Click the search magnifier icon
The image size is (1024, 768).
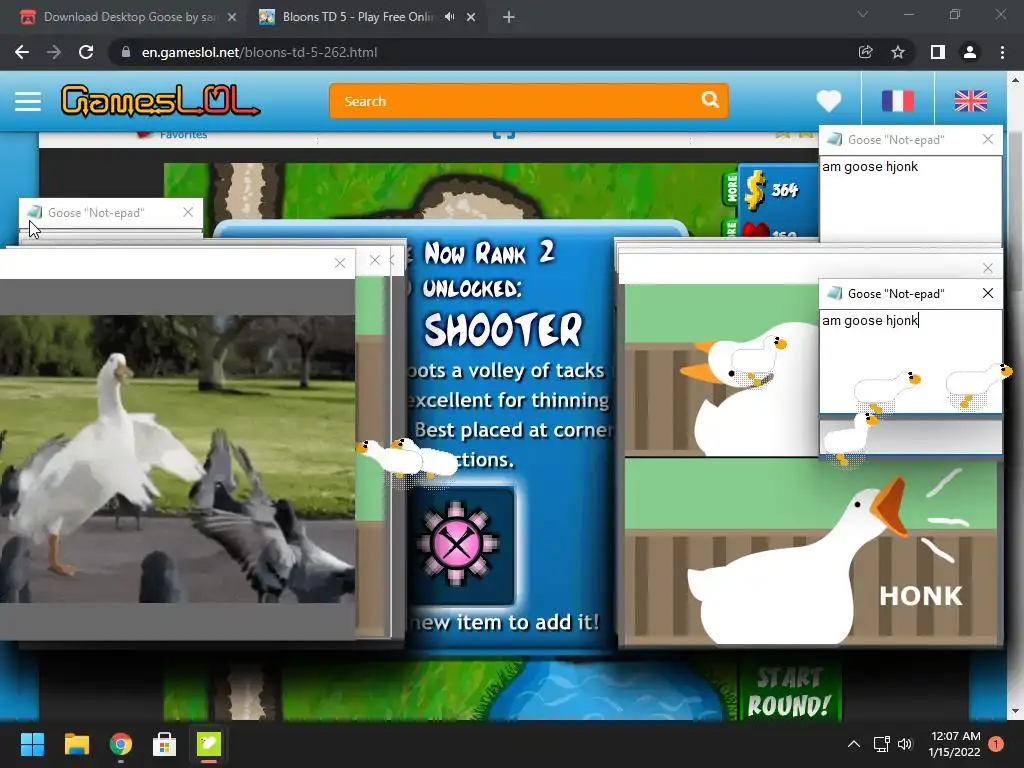(710, 100)
